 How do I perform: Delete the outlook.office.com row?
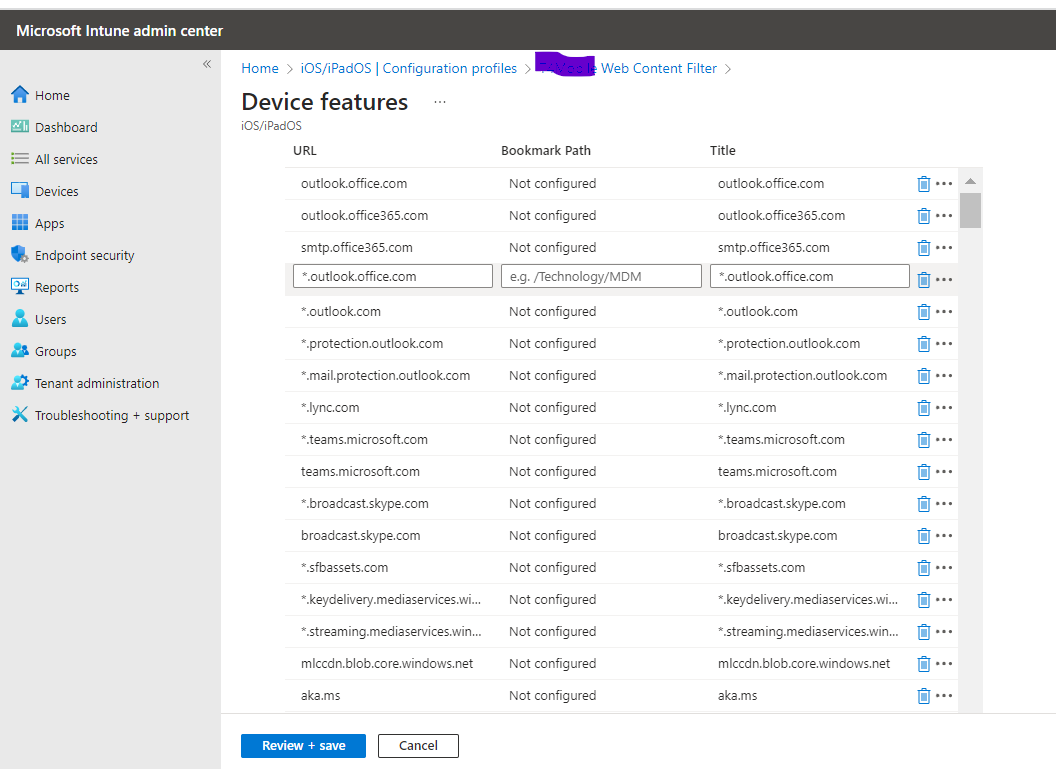point(923,184)
